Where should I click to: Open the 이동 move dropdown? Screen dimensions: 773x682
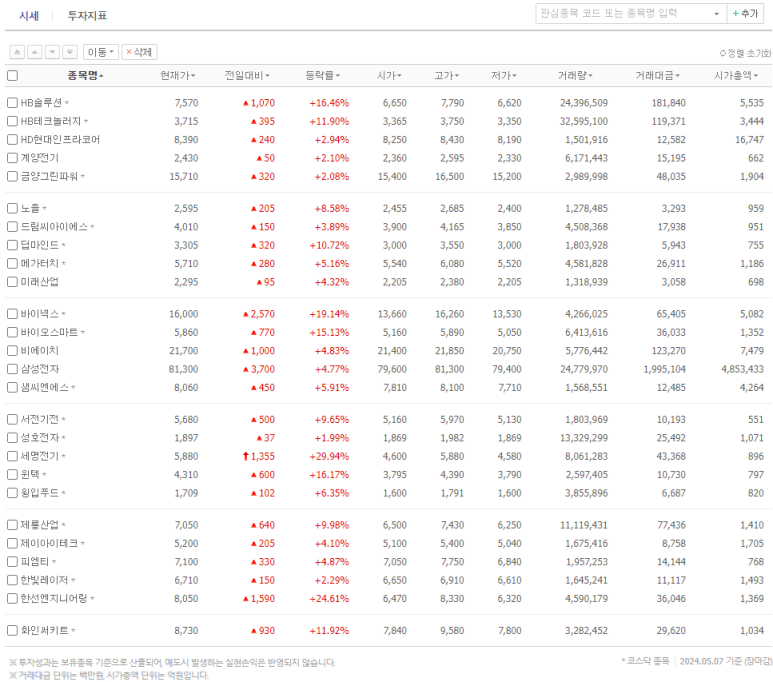pos(101,52)
